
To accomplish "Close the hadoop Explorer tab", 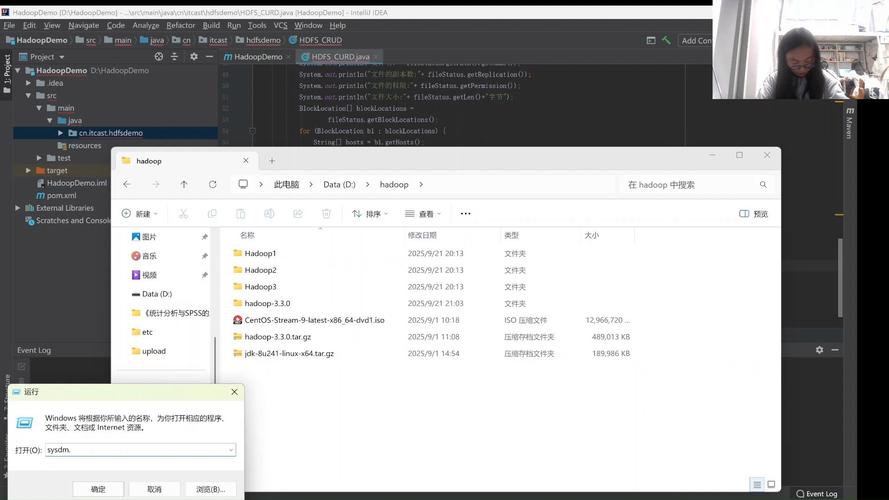I will [245, 161].
